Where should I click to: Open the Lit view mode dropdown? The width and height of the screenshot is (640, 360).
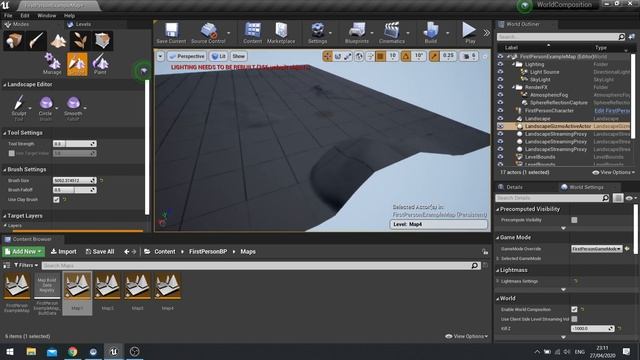pos(219,56)
